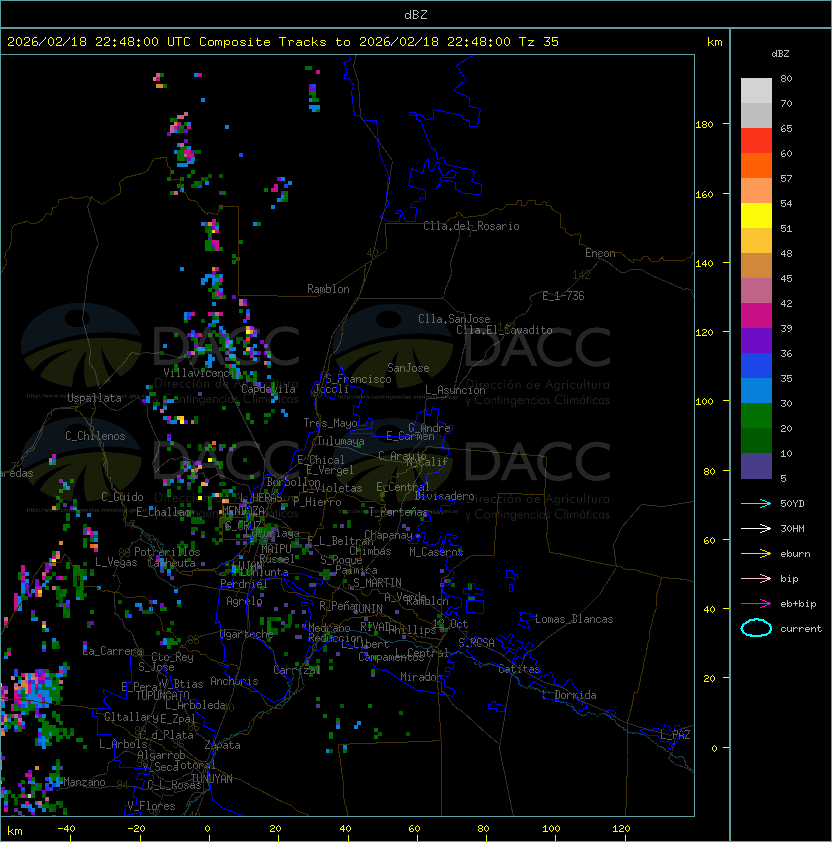Click the 180 km y-axis tick label
The width and height of the screenshot is (832, 842).
[704, 125]
